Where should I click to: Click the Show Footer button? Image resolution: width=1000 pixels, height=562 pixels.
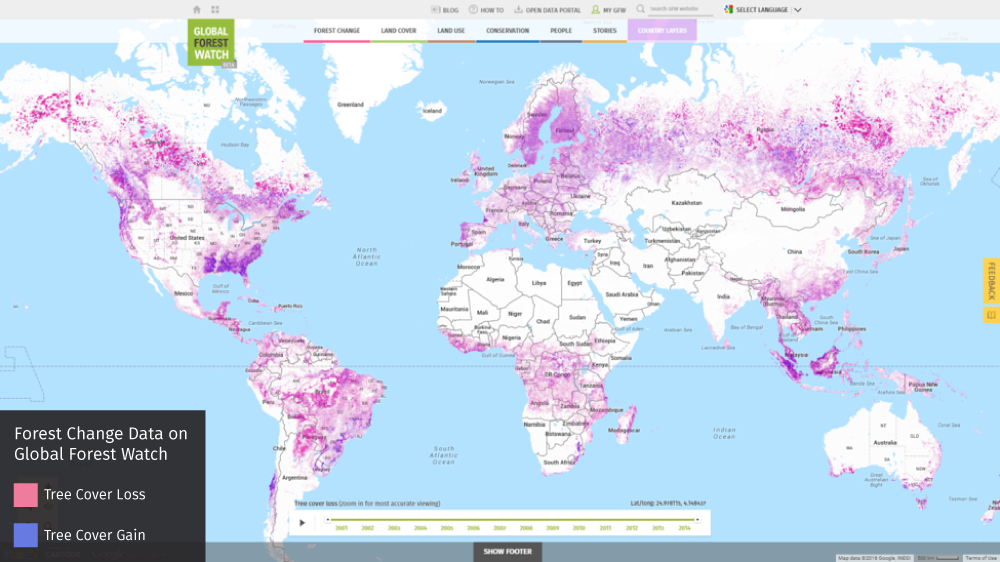tap(508, 552)
